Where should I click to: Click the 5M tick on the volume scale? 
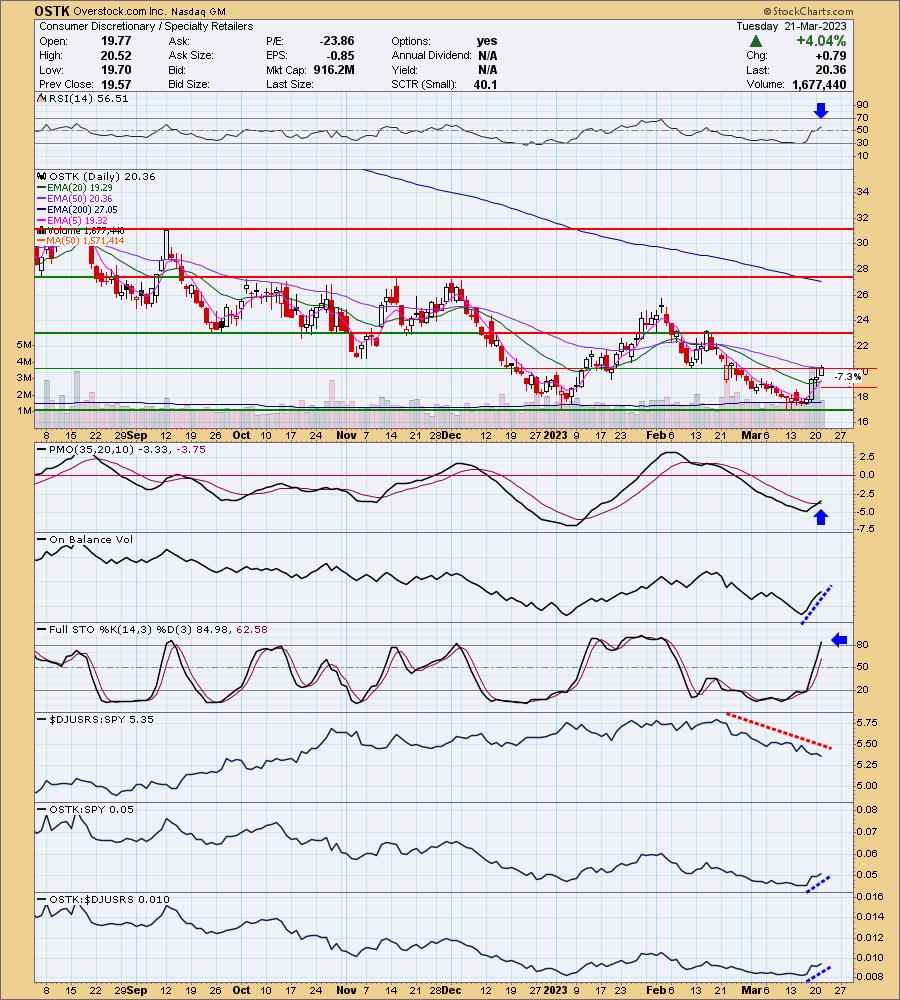[x=24, y=345]
